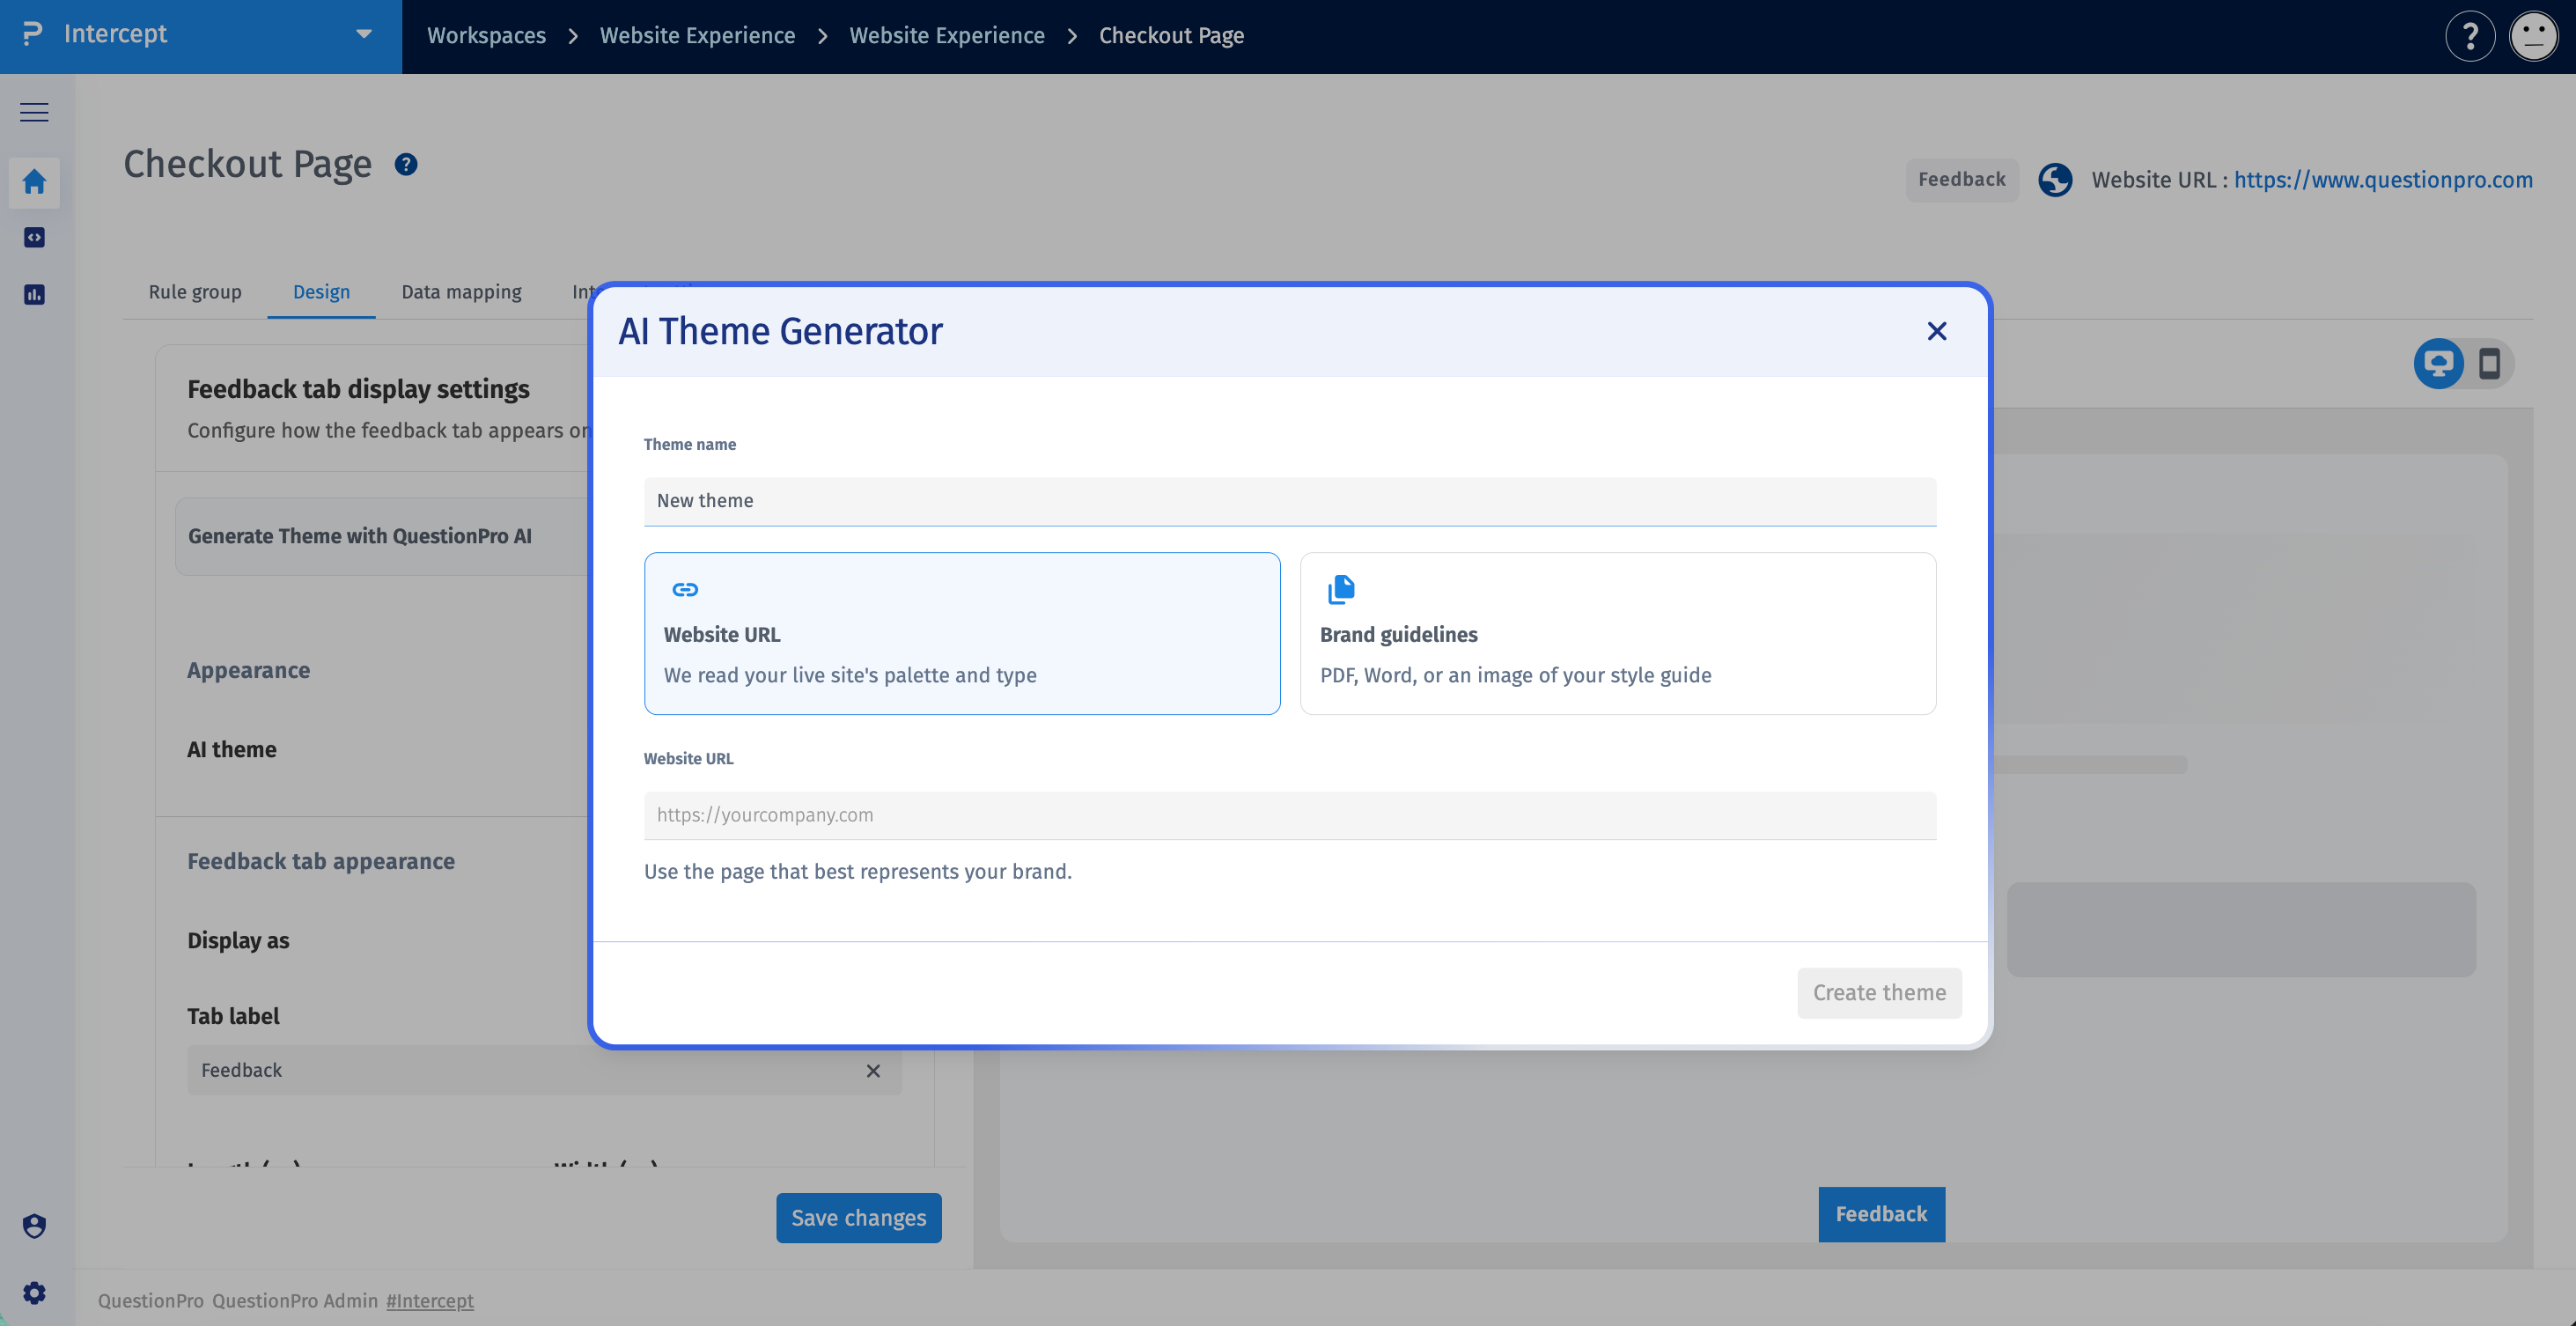The width and height of the screenshot is (2576, 1326).
Task: Click the QuestionPro logo icon
Action: pos(32,34)
